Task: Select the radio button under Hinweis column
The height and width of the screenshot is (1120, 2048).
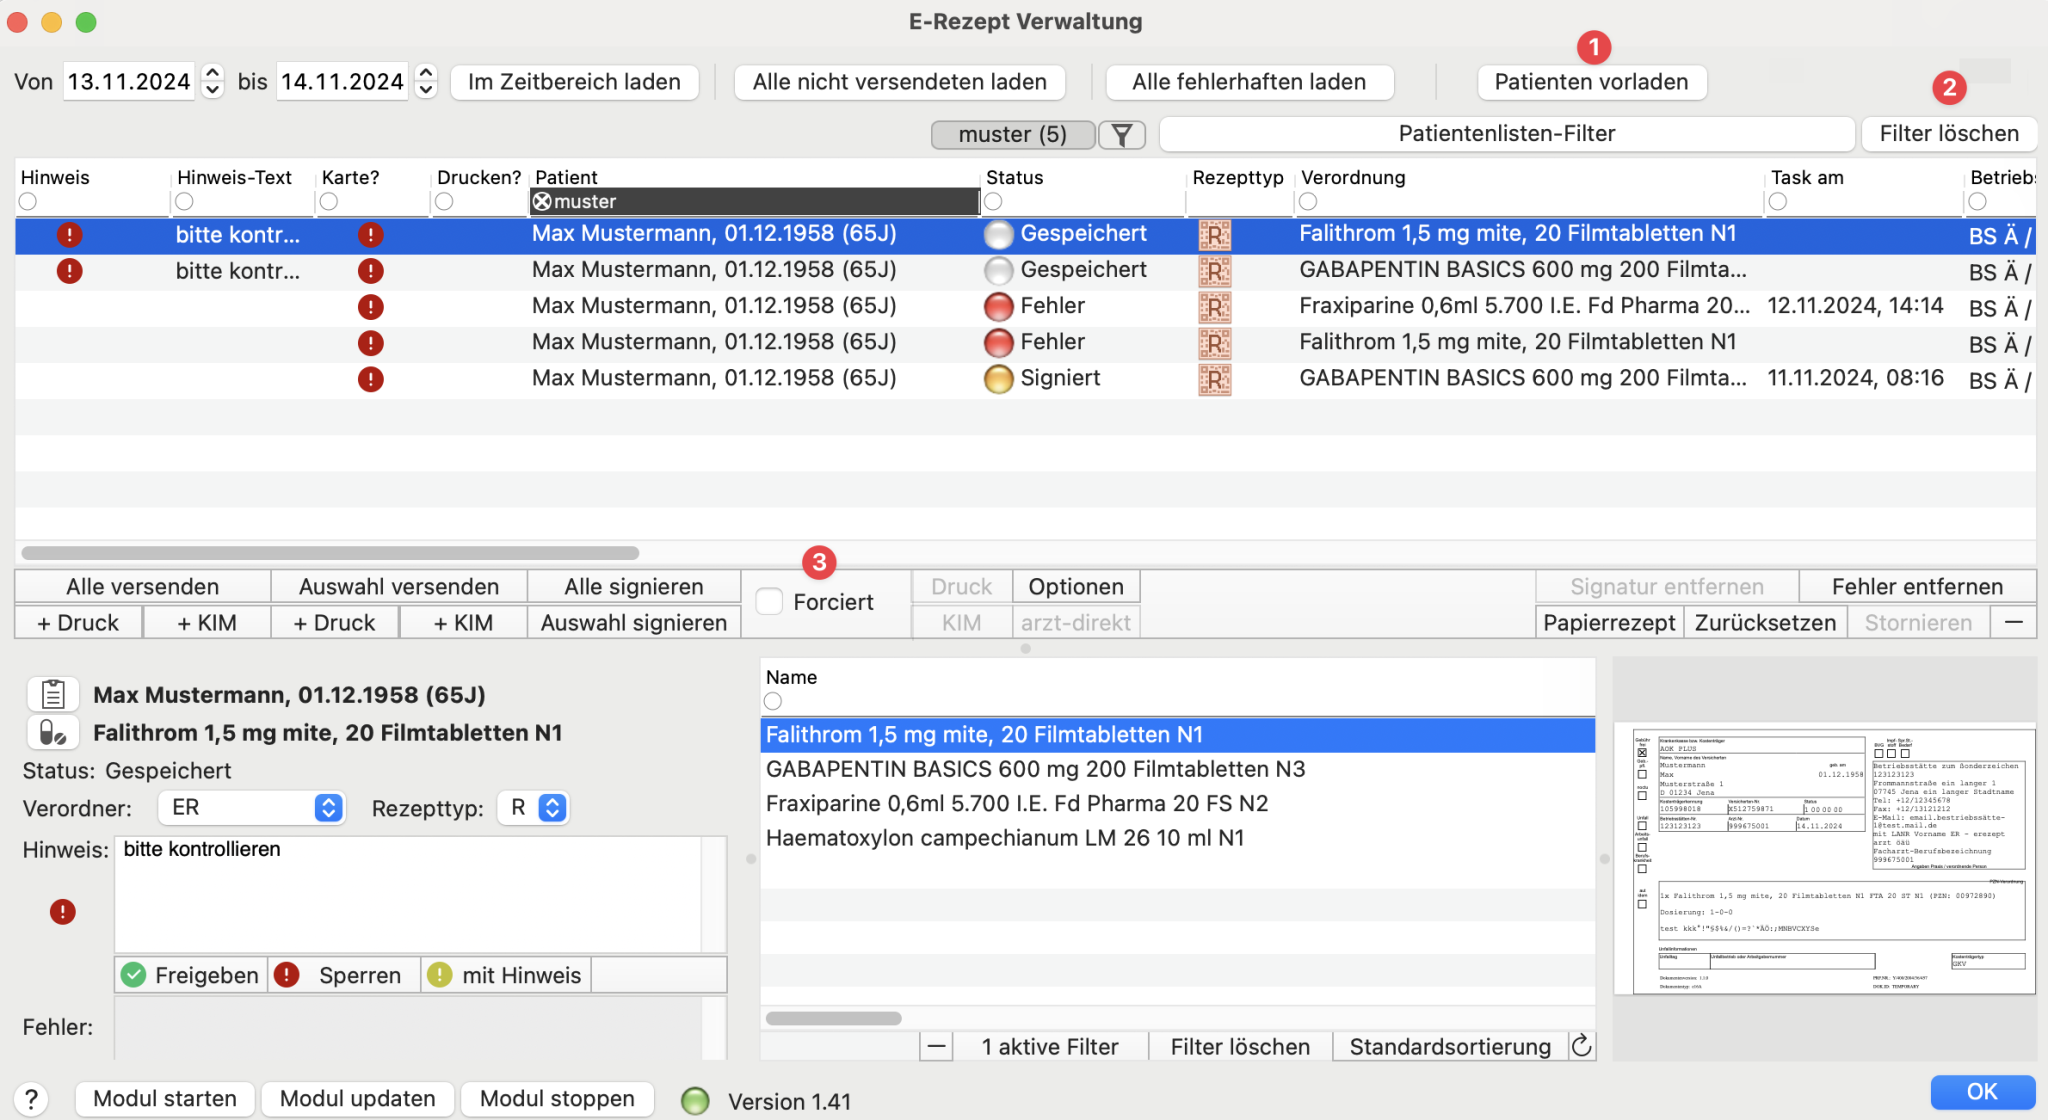Action: (x=28, y=201)
